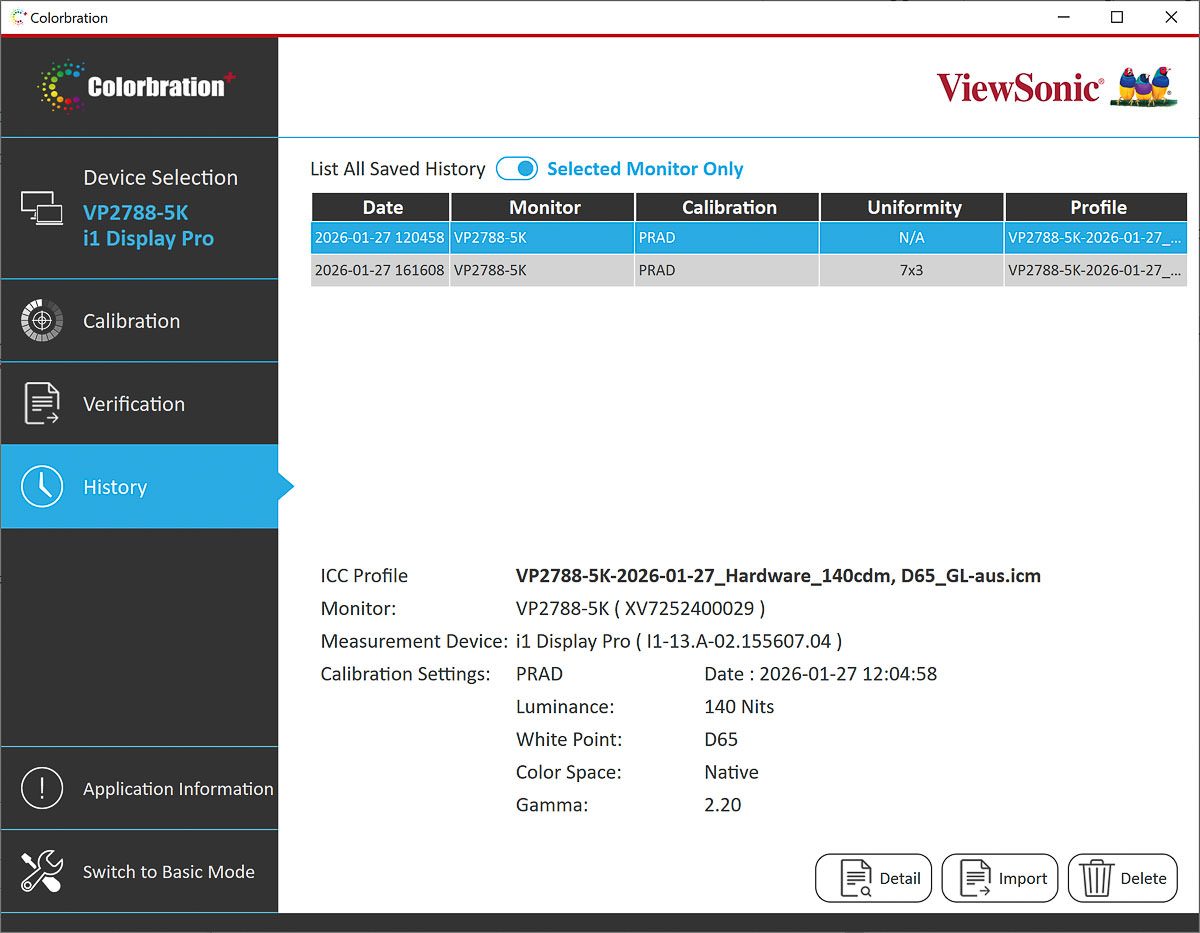The width and height of the screenshot is (1200, 933).
Task: Toggle the Selected Monitor Only switch
Action: click(x=517, y=169)
